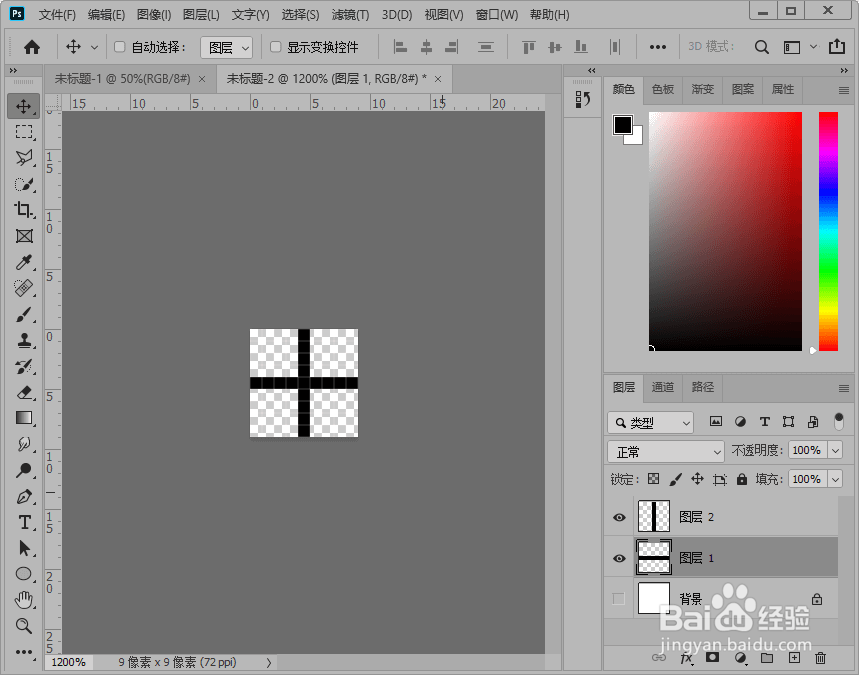Image resolution: width=859 pixels, height=675 pixels.
Task: Select the Horizontal Type tool
Action: [x=24, y=522]
